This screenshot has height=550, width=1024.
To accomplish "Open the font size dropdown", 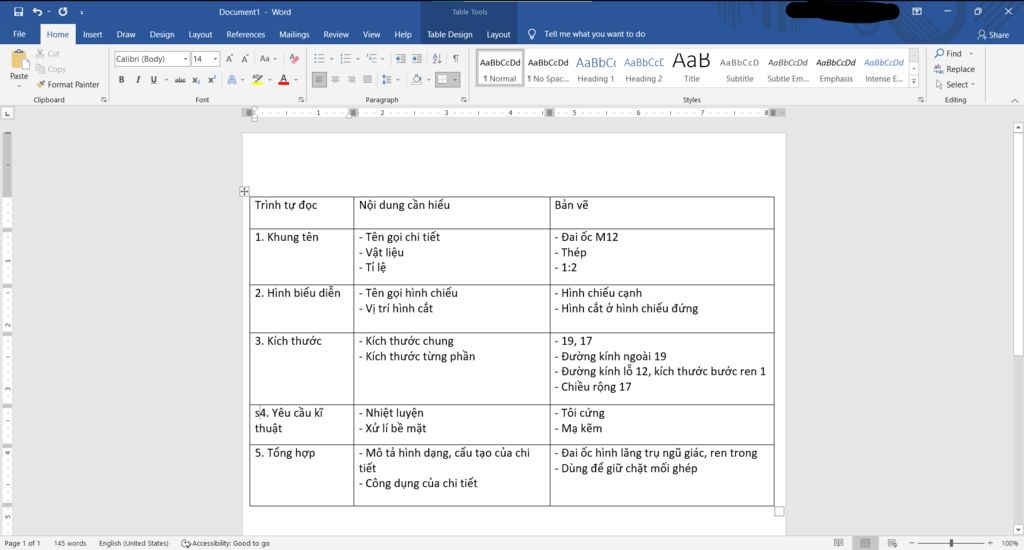I will coord(215,59).
